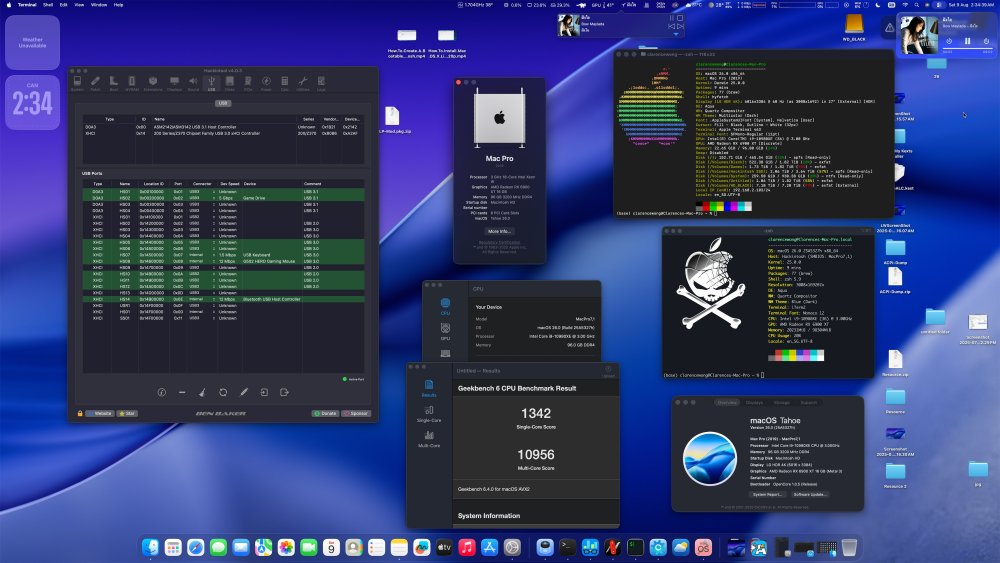
Task: Select the Patch tool in Hackintool
Action: point(95,84)
